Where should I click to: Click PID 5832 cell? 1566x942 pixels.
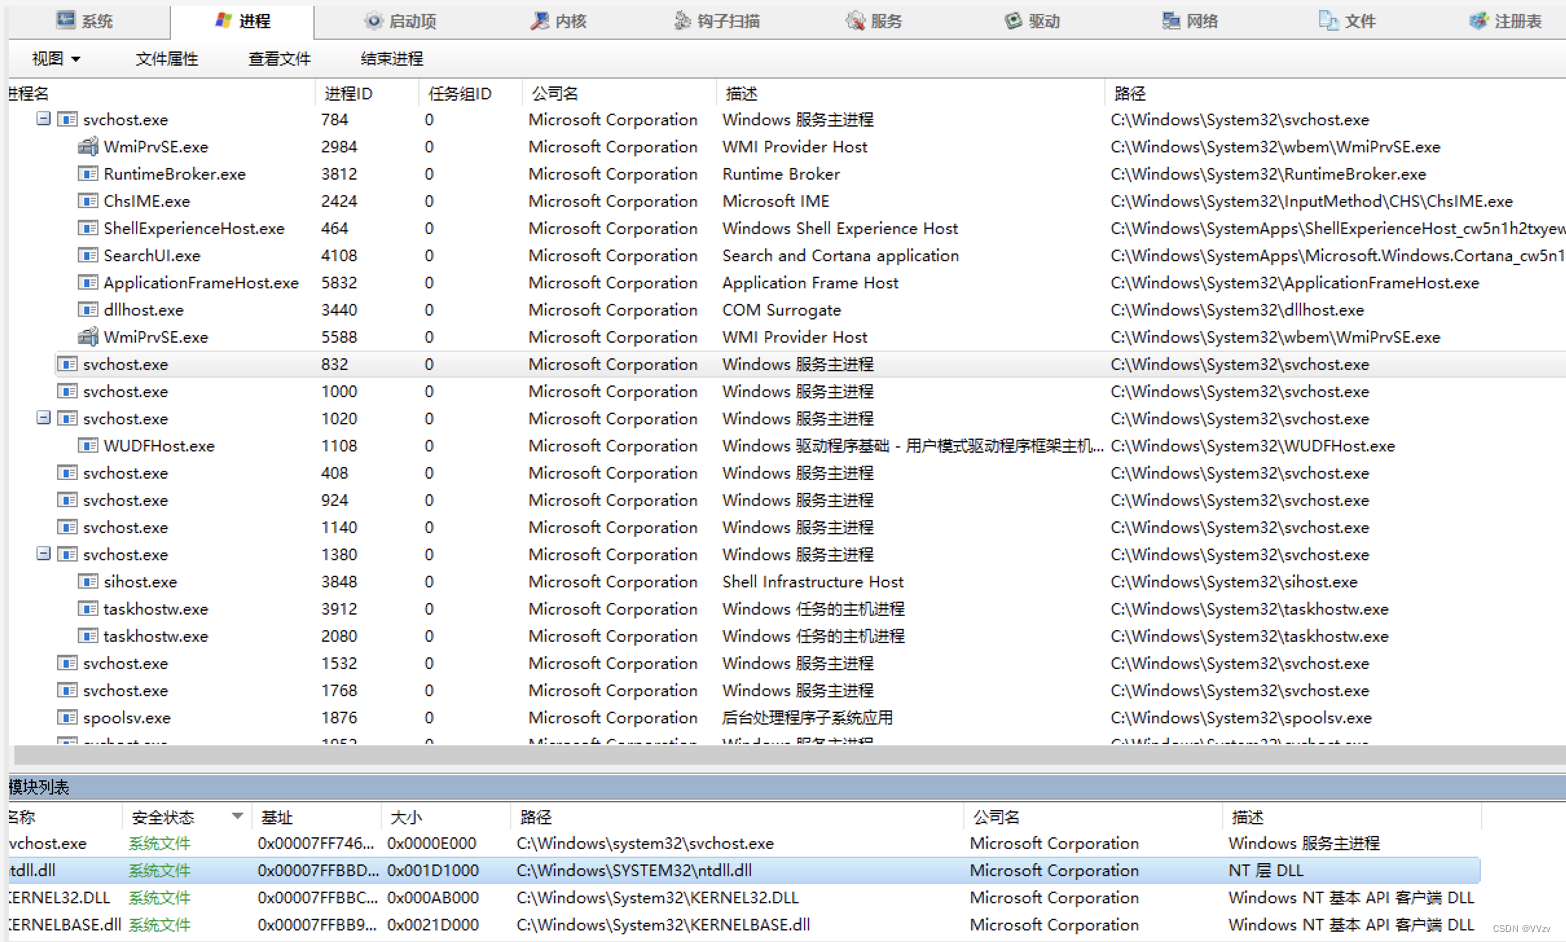[339, 283]
